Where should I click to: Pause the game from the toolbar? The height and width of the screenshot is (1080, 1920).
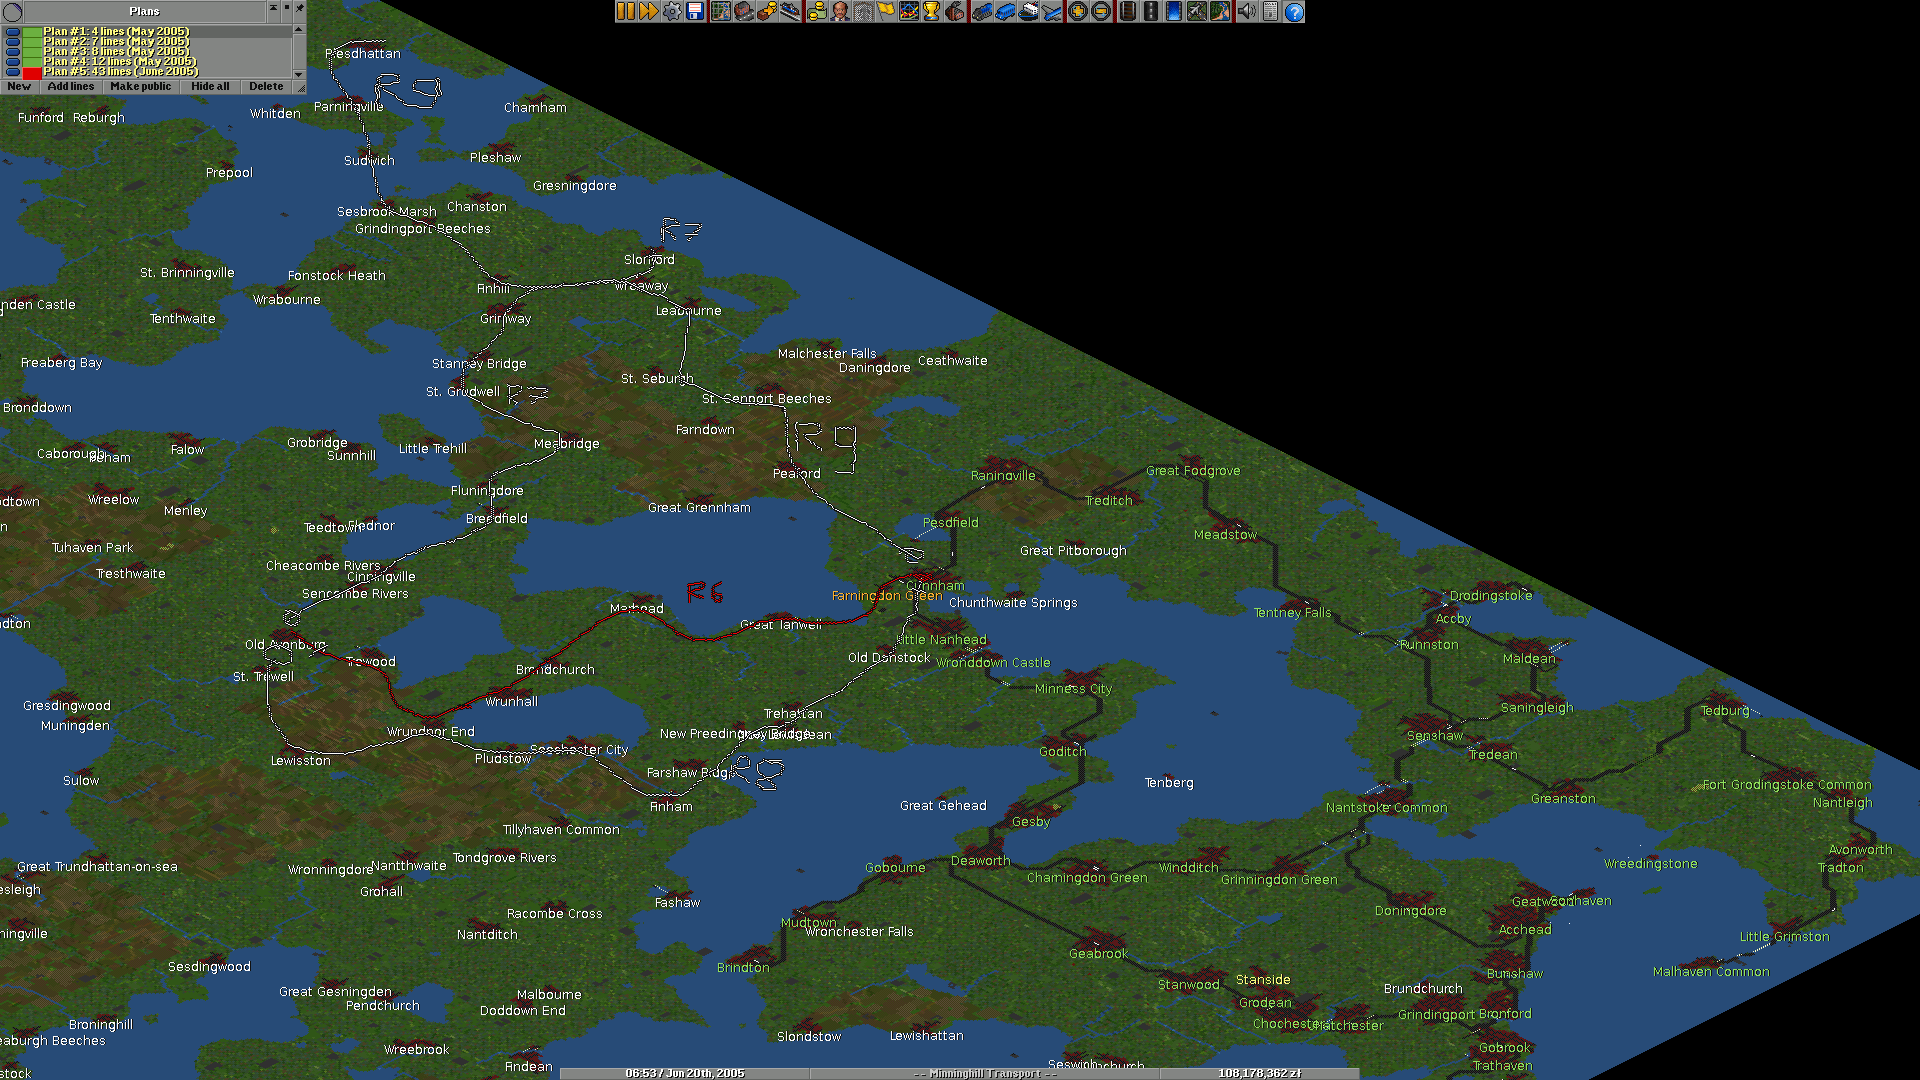[x=626, y=12]
